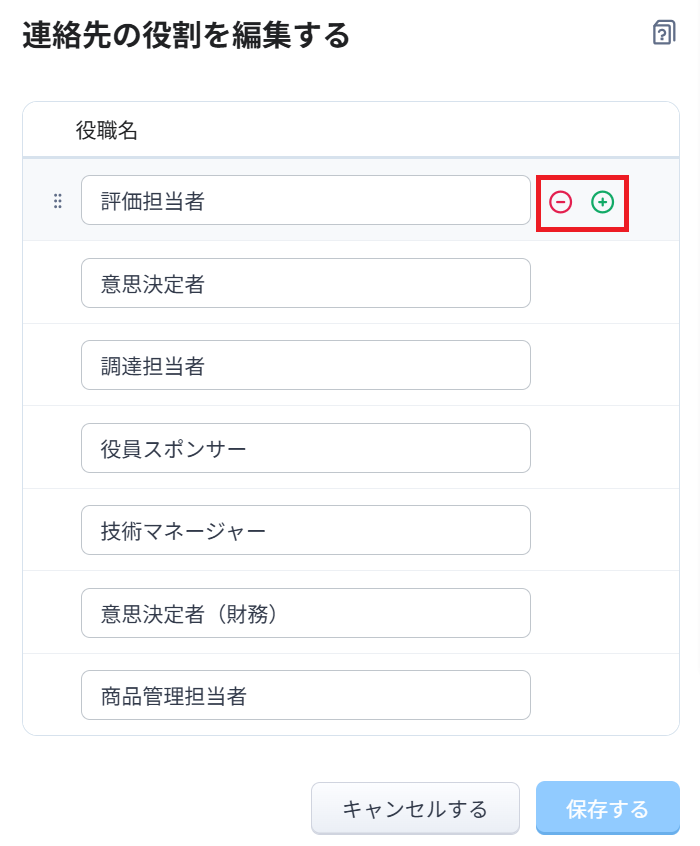700x846 pixels.
Task: Remove the 評価担当者 role with minus icon
Action: 561,202
